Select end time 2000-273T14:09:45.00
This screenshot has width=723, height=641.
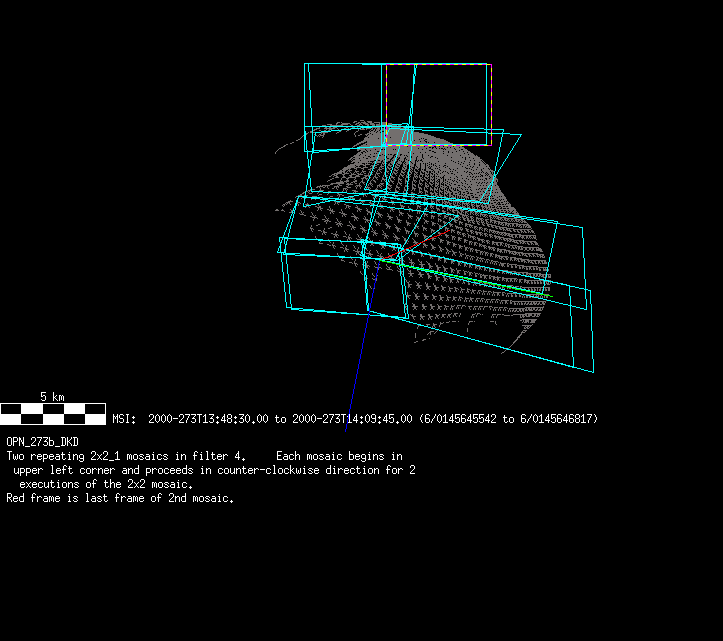coord(352,419)
